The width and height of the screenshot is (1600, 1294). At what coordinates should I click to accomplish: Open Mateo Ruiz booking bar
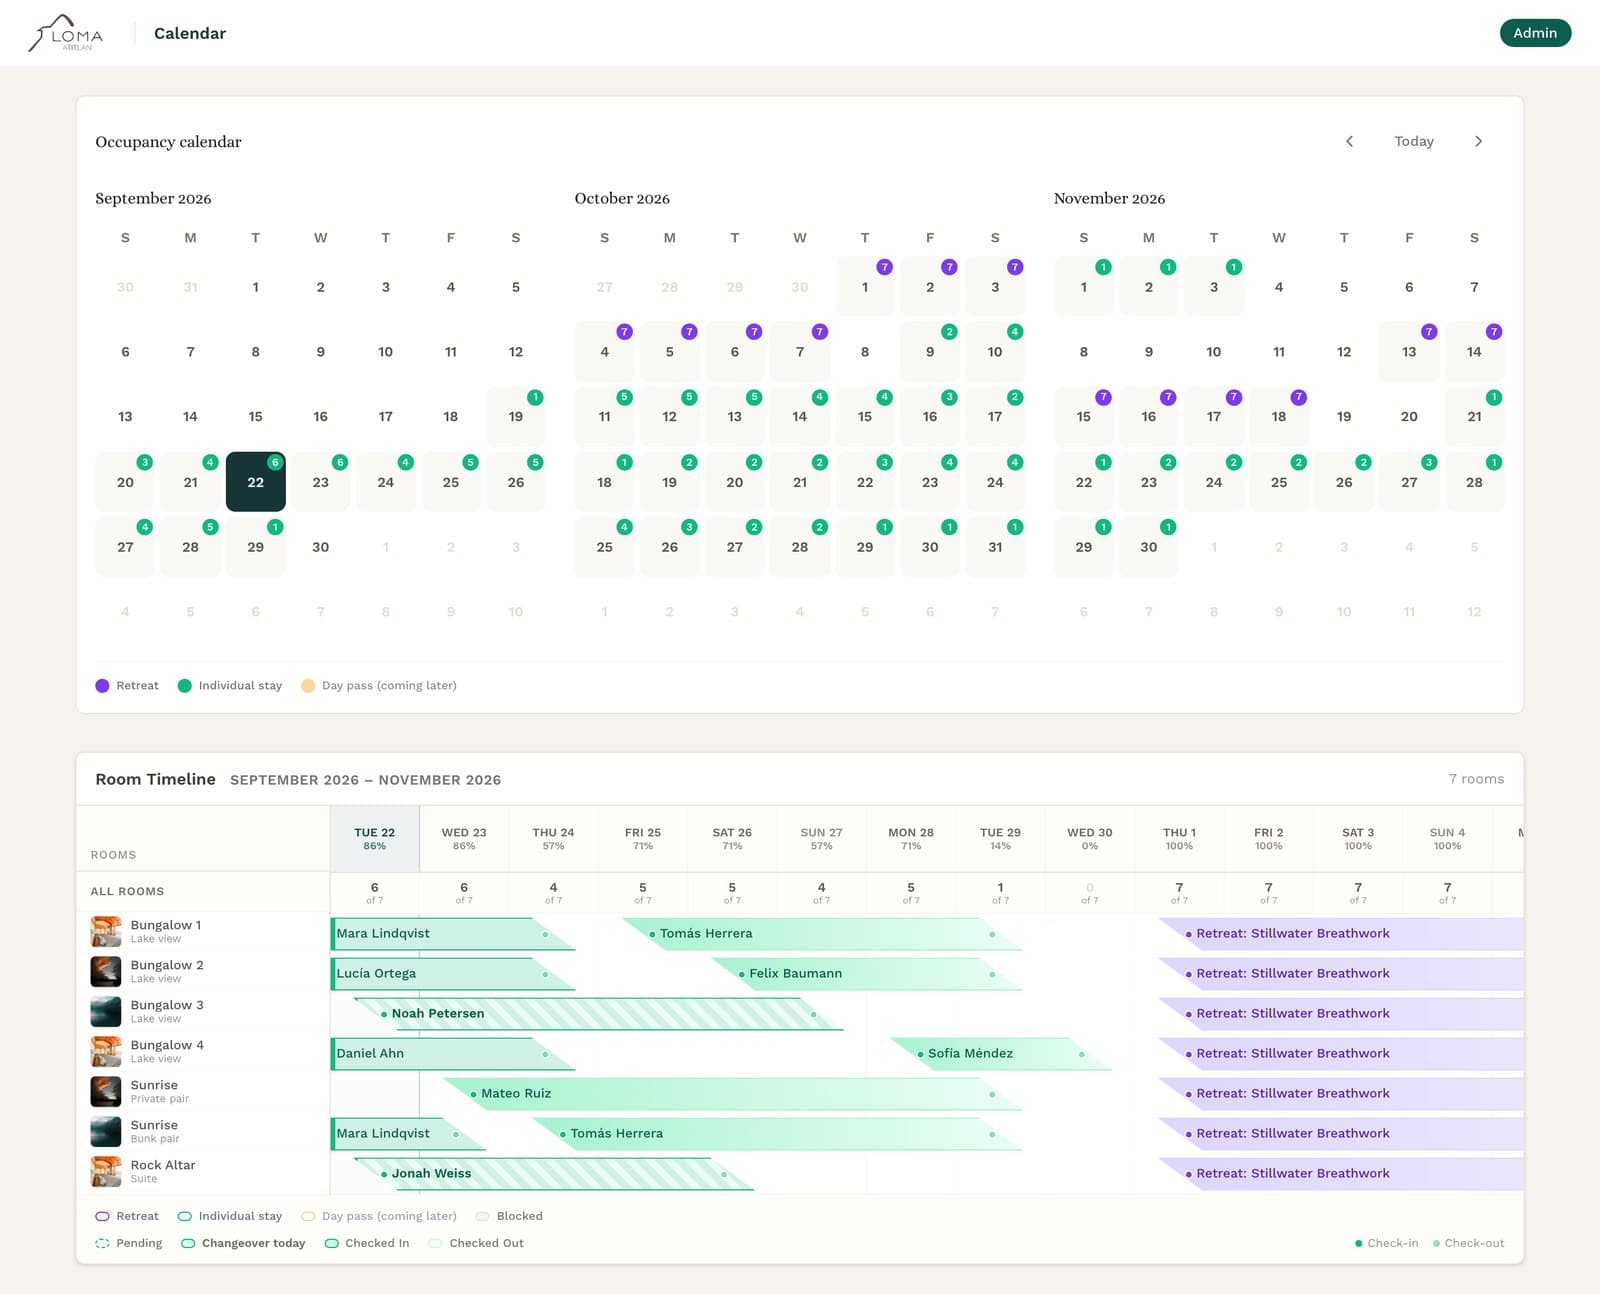732,1093
